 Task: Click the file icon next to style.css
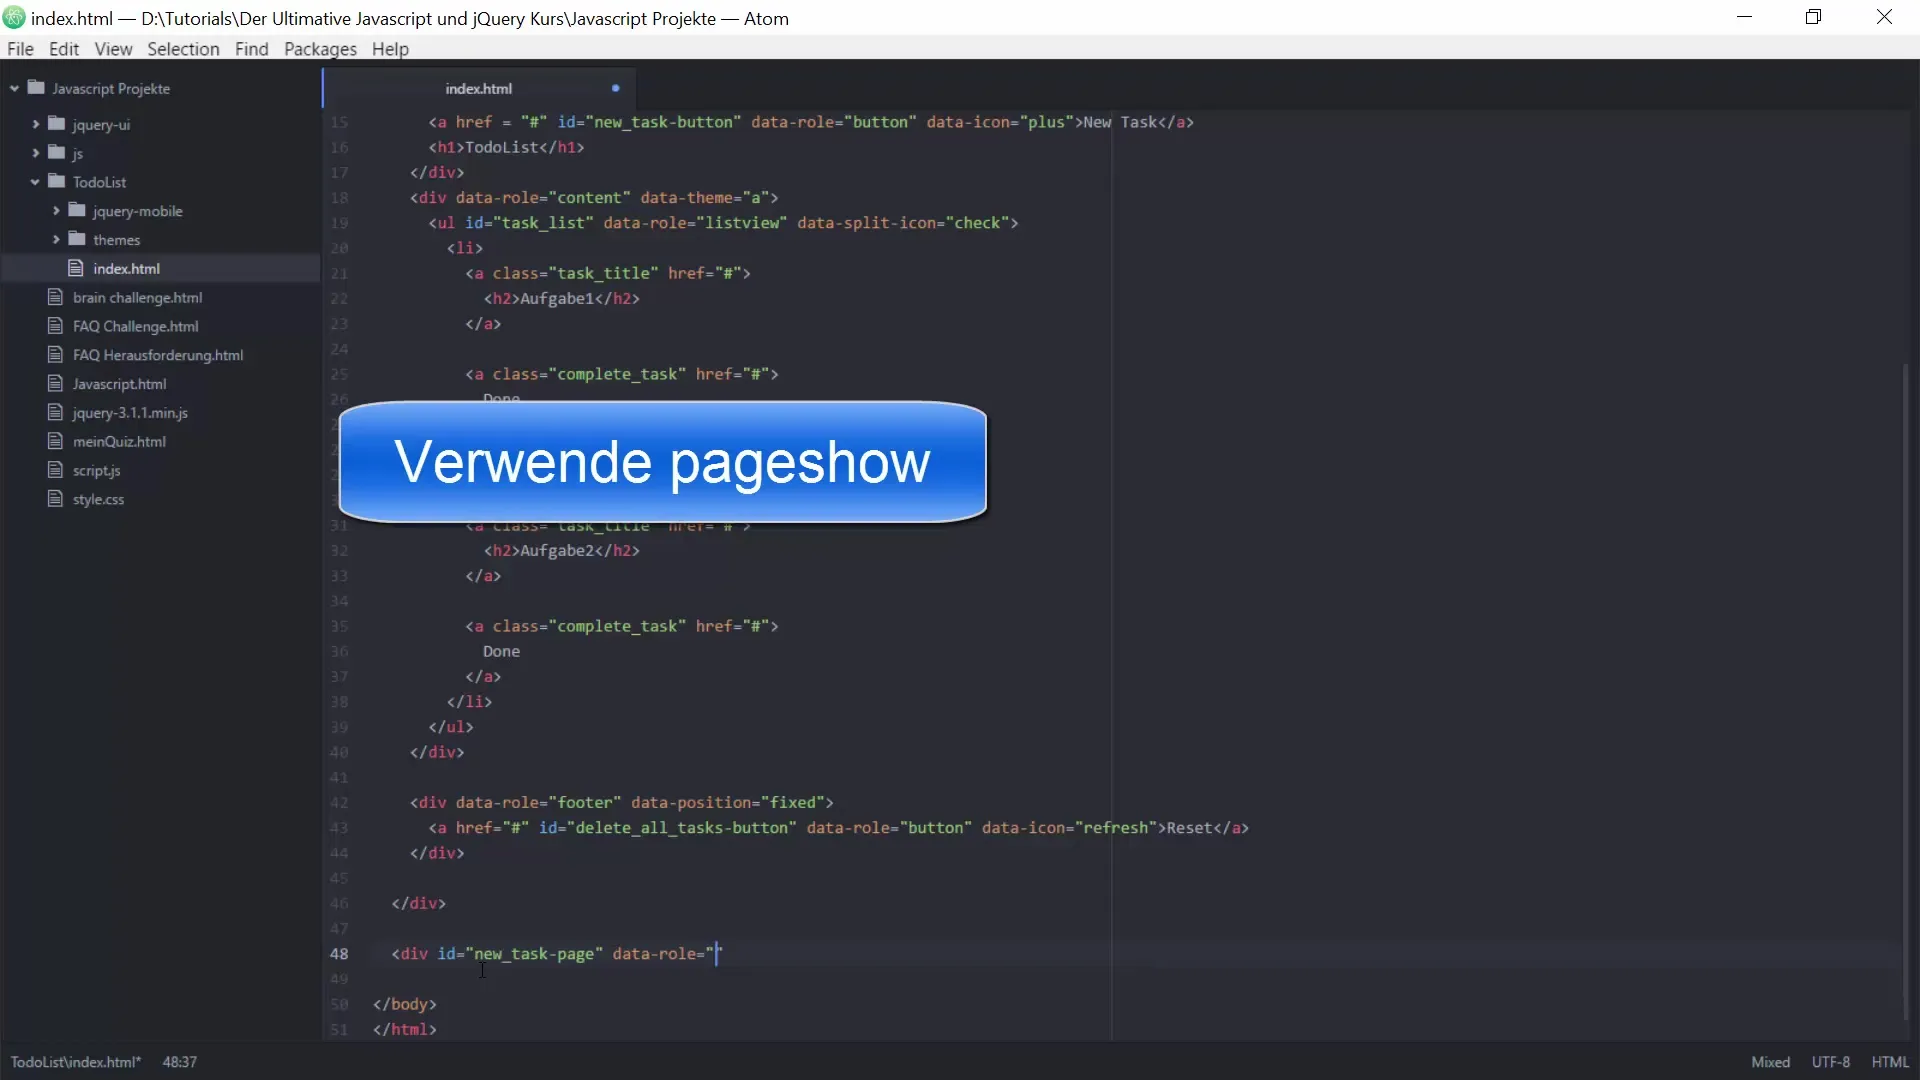tap(55, 499)
